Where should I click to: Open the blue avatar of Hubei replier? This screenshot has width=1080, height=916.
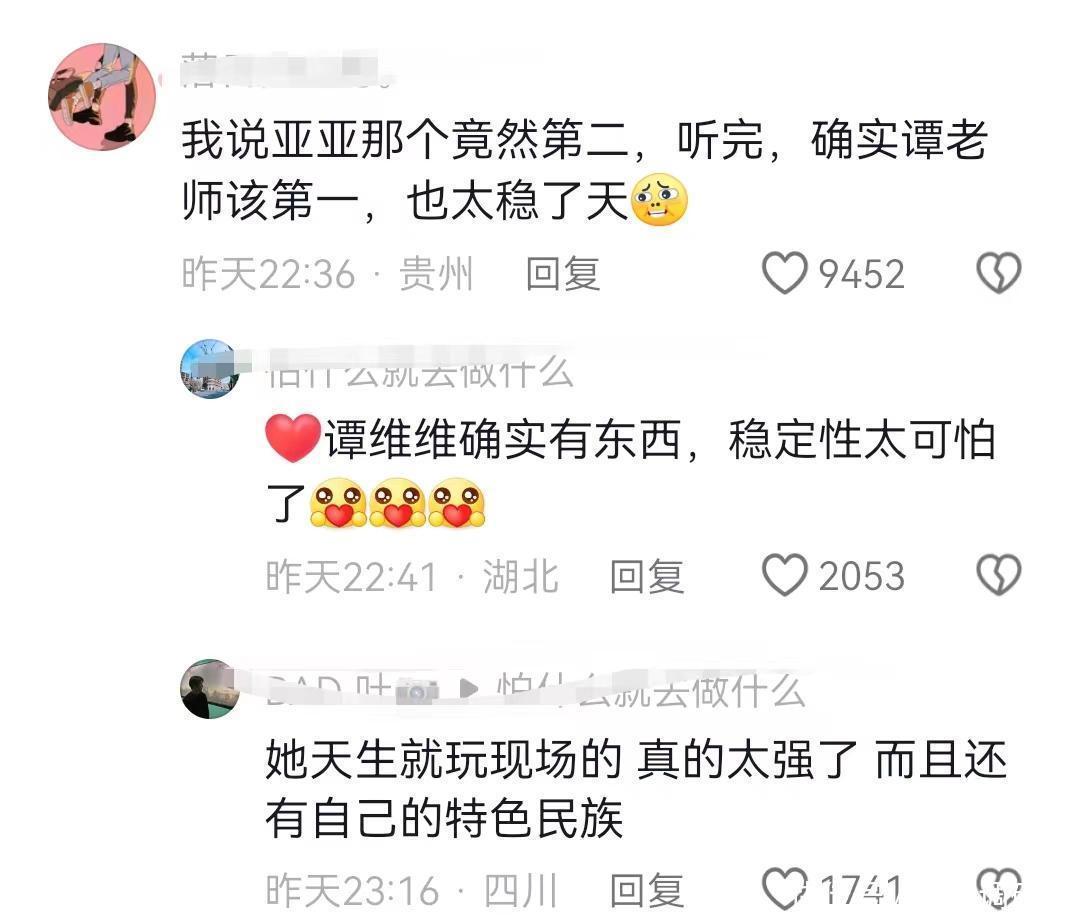point(210,368)
